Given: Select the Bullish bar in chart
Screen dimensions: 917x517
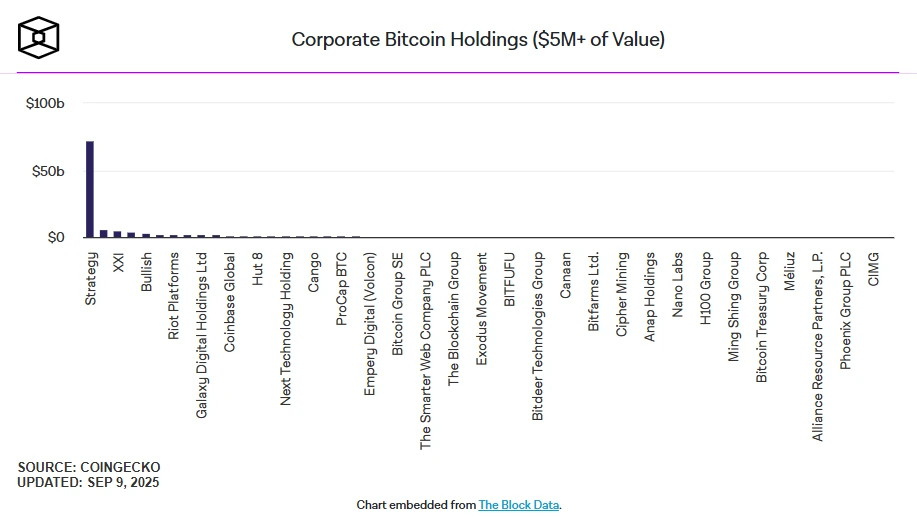Looking at the screenshot, I should (145, 235).
